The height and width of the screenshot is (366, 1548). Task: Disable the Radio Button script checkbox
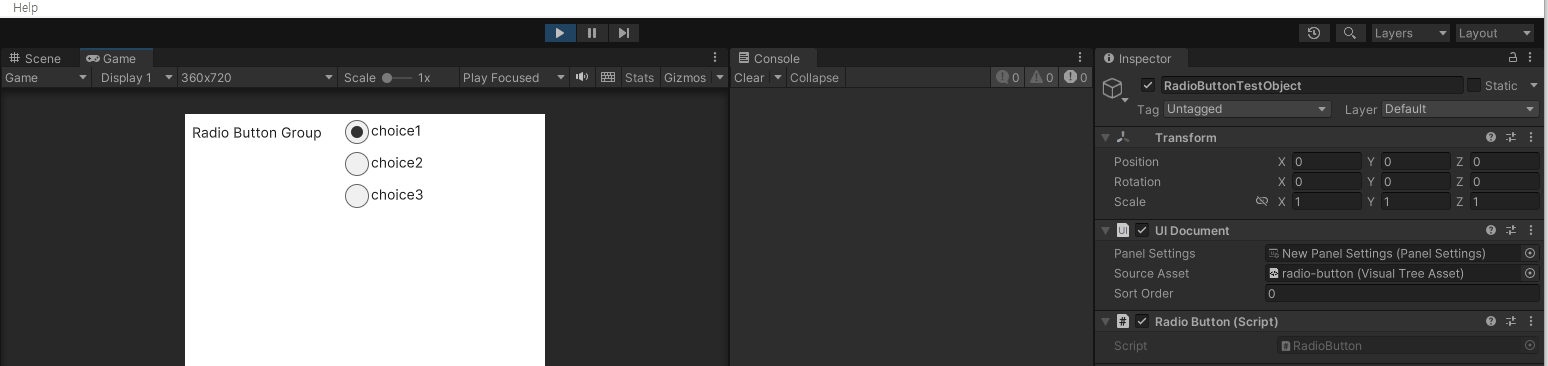point(1142,321)
